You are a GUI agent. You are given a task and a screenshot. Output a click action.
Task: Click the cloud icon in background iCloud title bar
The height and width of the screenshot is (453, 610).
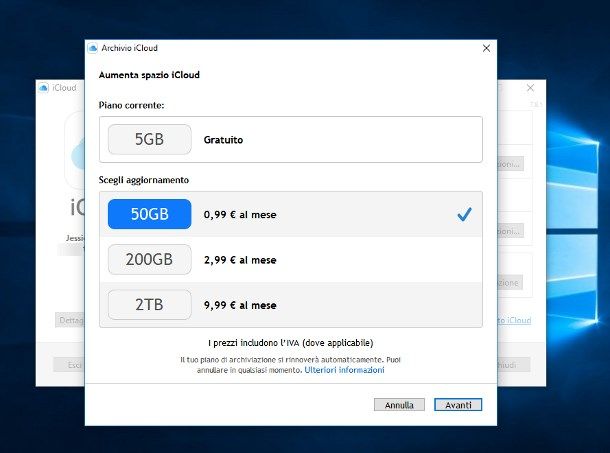[44, 88]
